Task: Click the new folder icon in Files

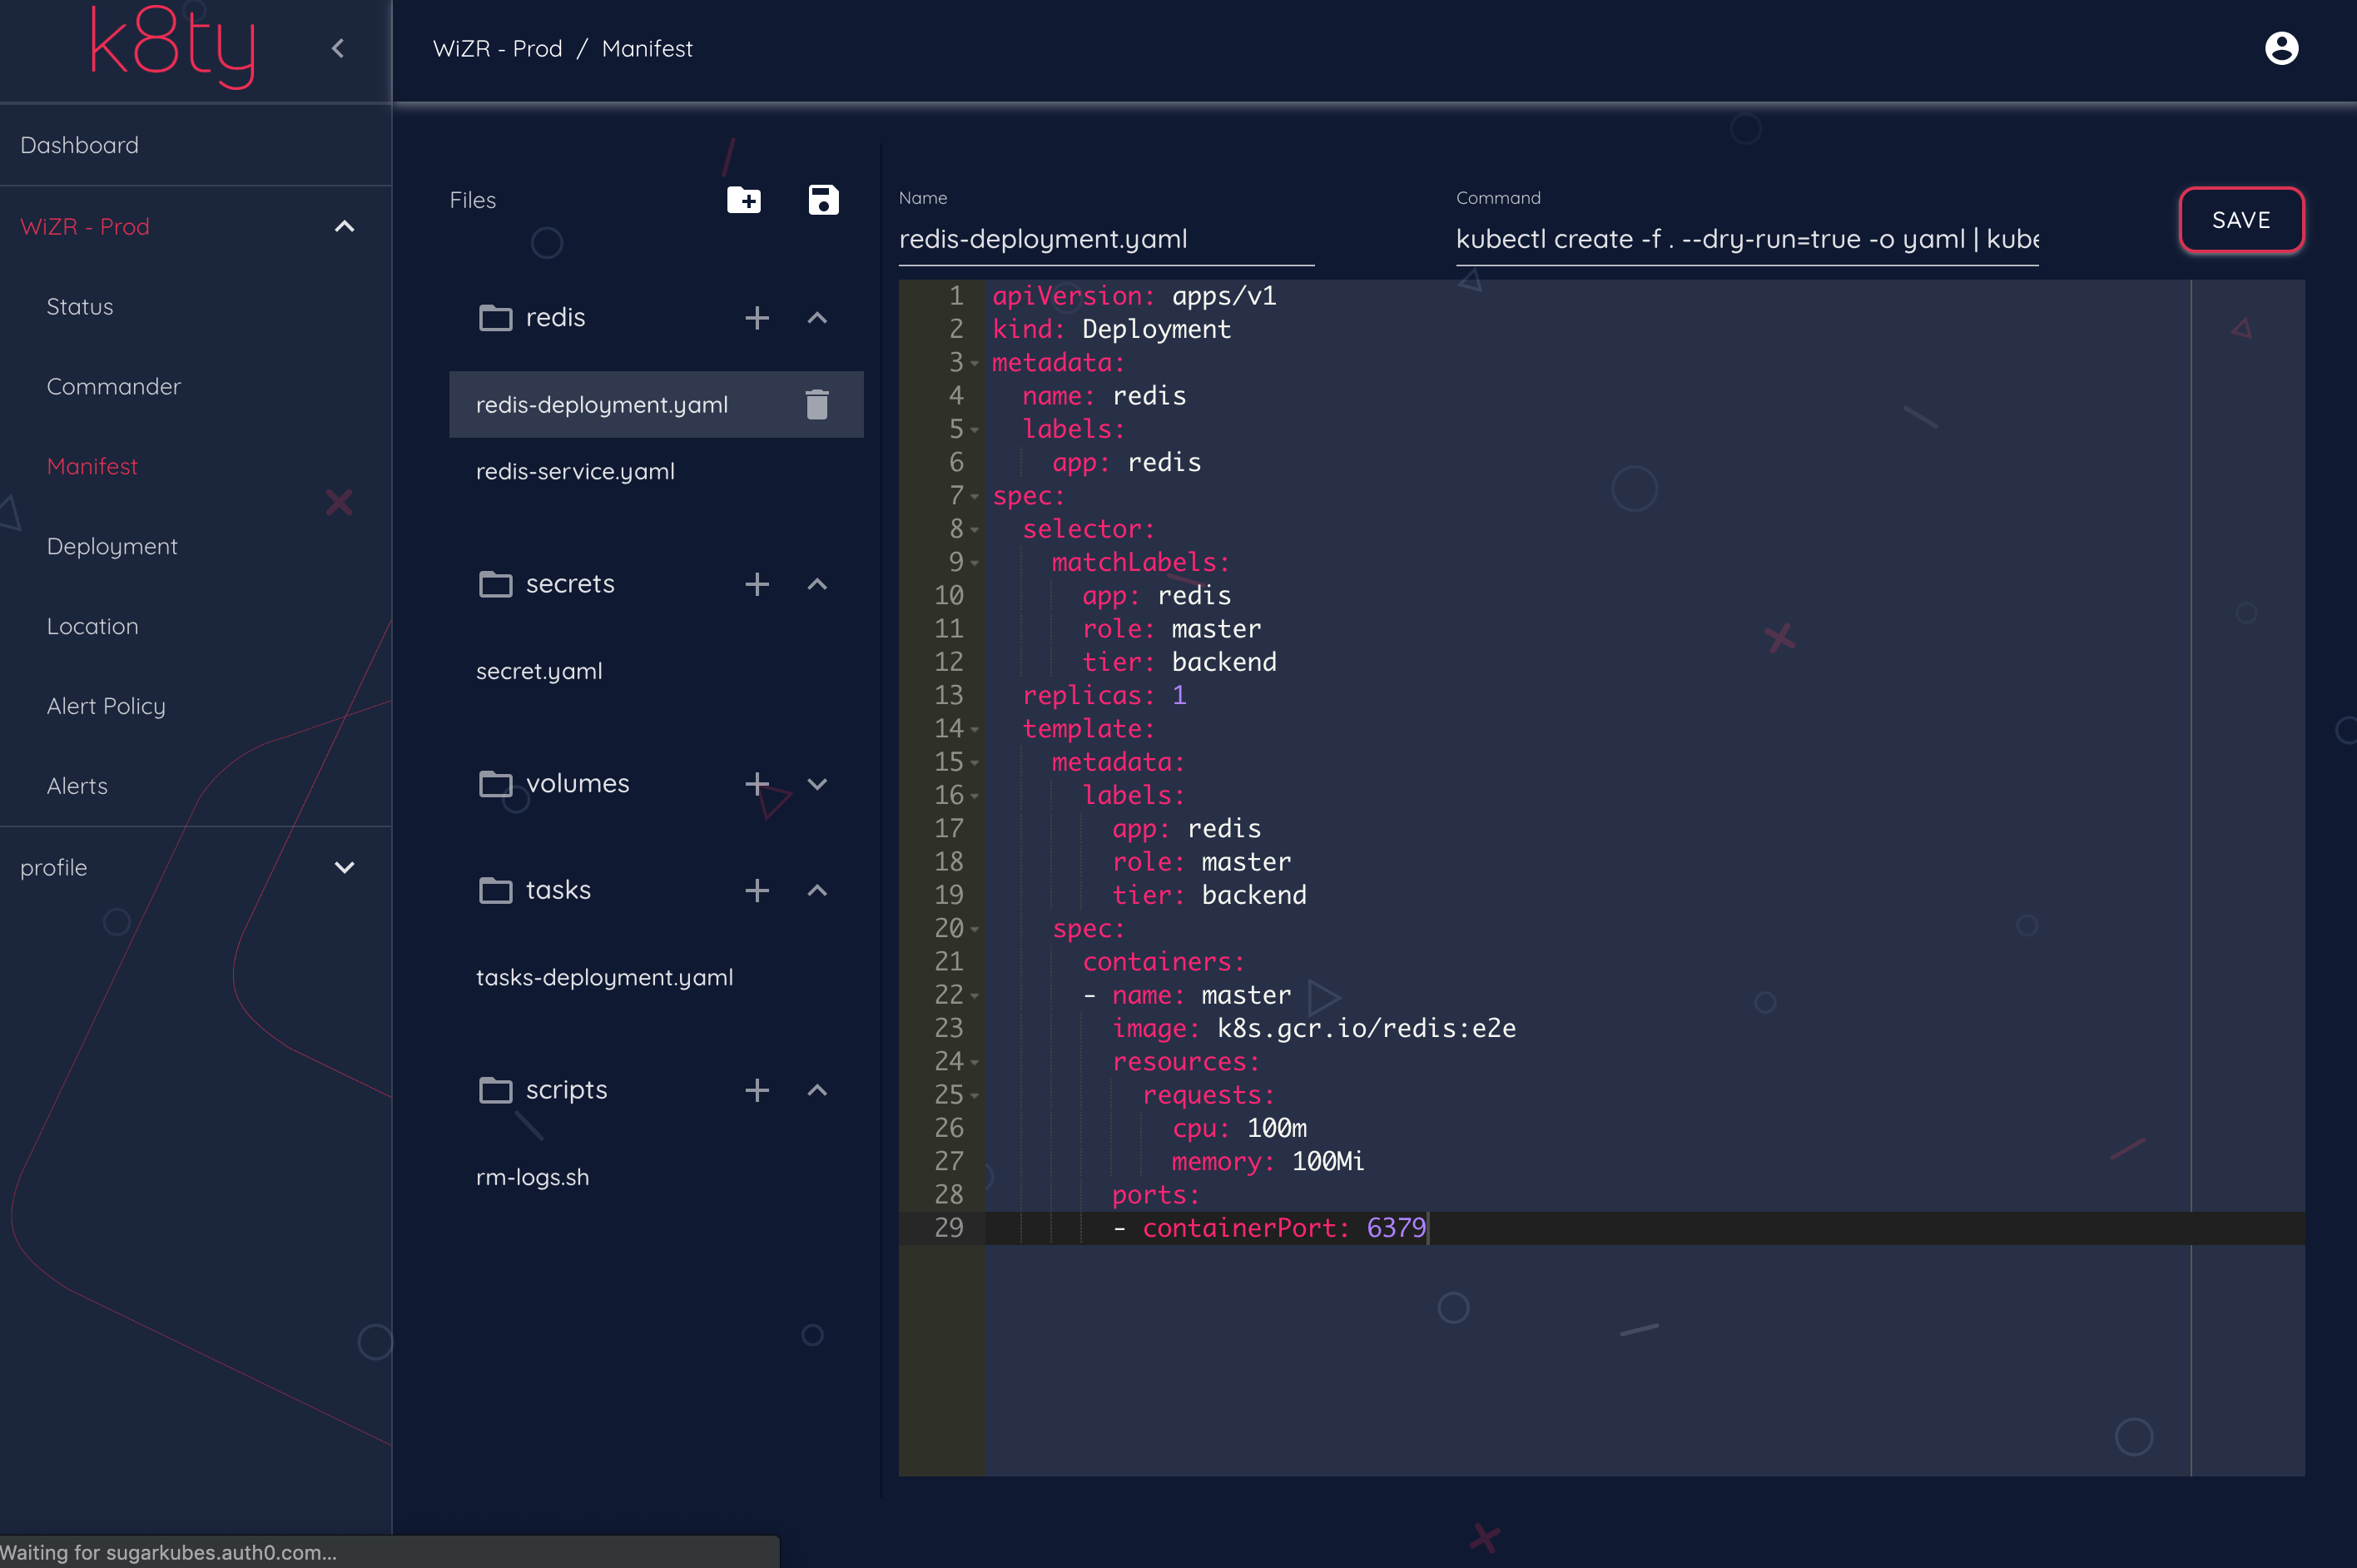Action: point(743,200)
